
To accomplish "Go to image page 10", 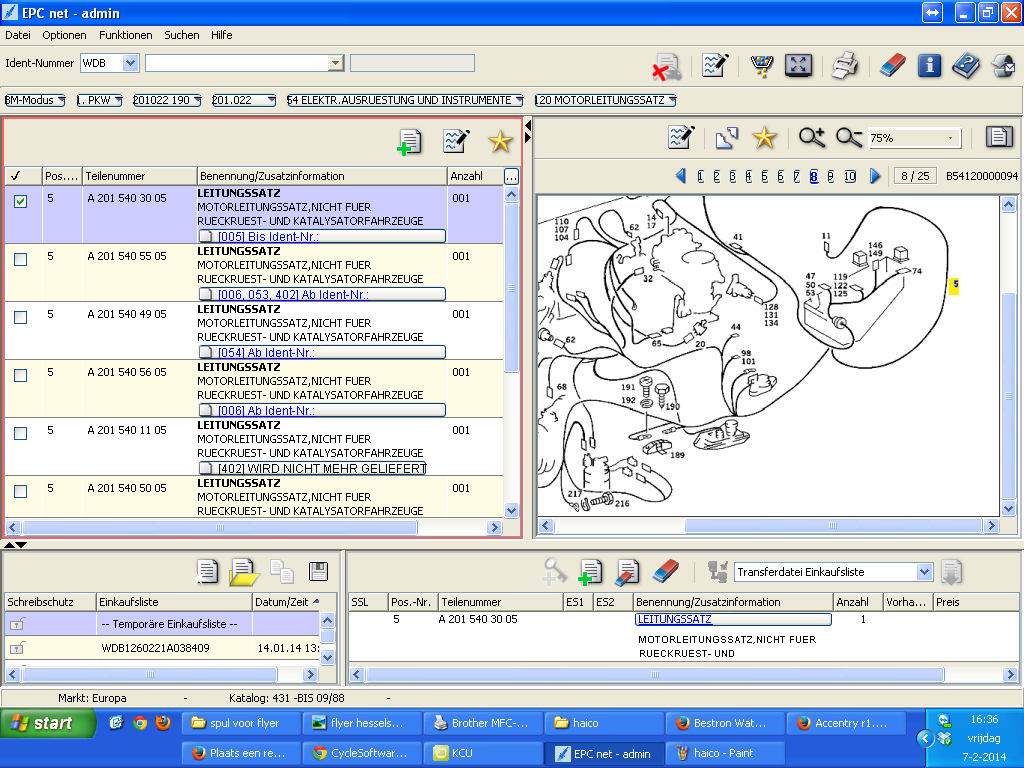I will point(850,176).
